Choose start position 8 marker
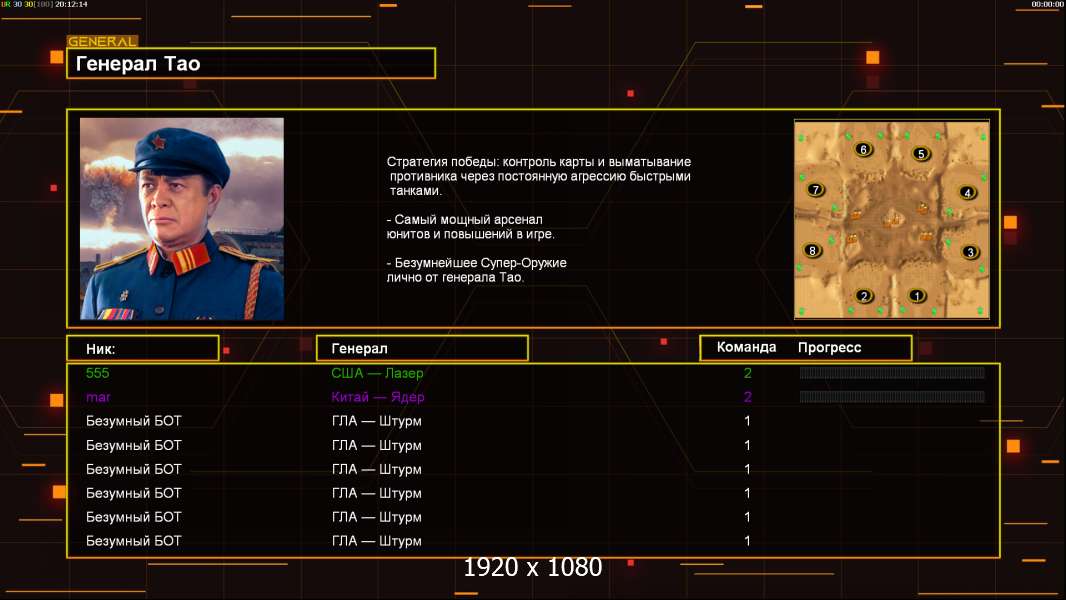Image resolution: width=1066 pixels, height=600 pixels. coord(812,251)
